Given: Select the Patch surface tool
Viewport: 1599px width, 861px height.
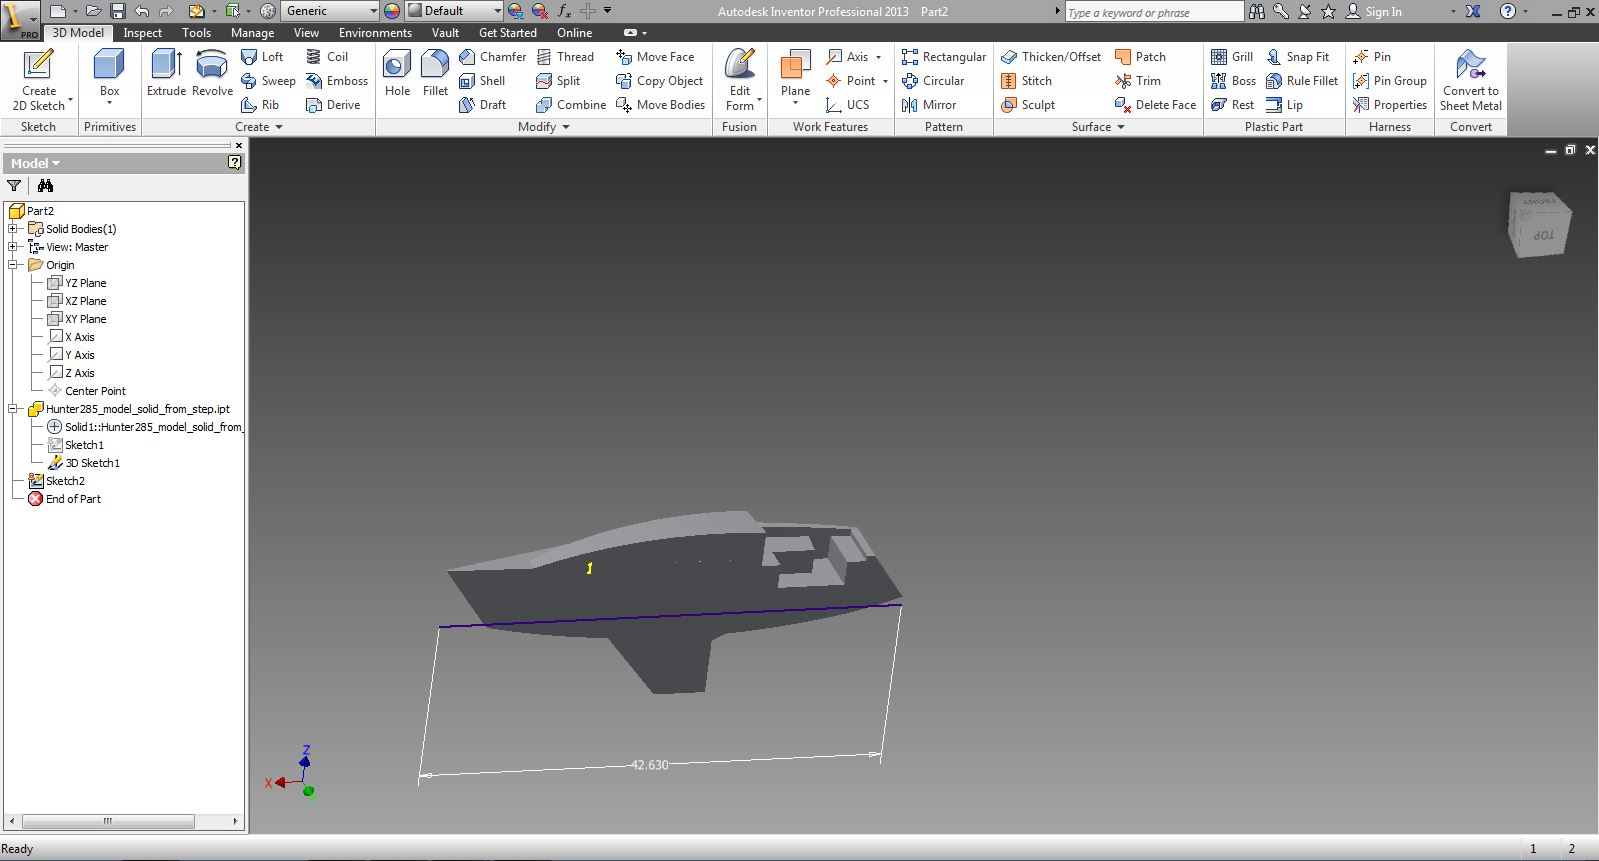Looking at the screenshot, I should tap(1140, 57).
